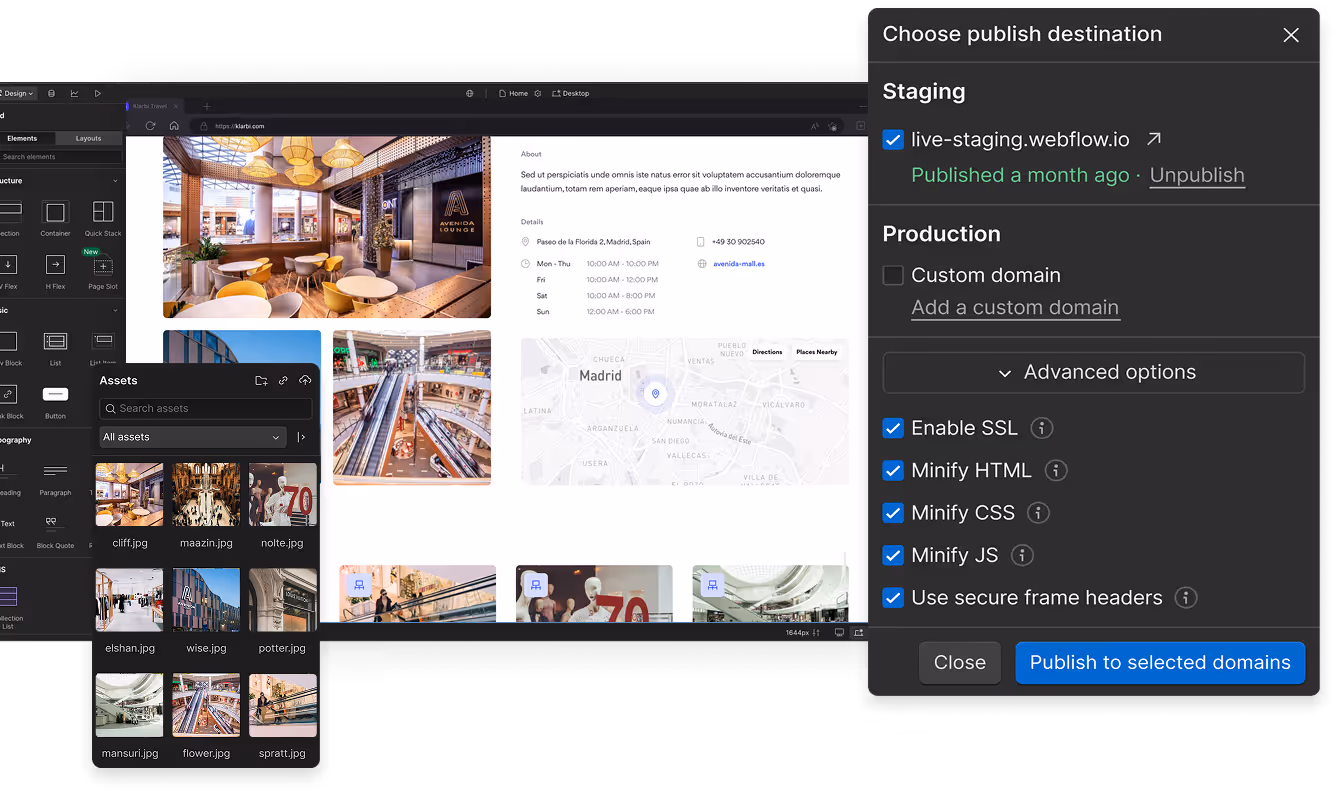1337x793 pixels.
Task: Close the publish destination dialog
Action: click(1290, 35)
